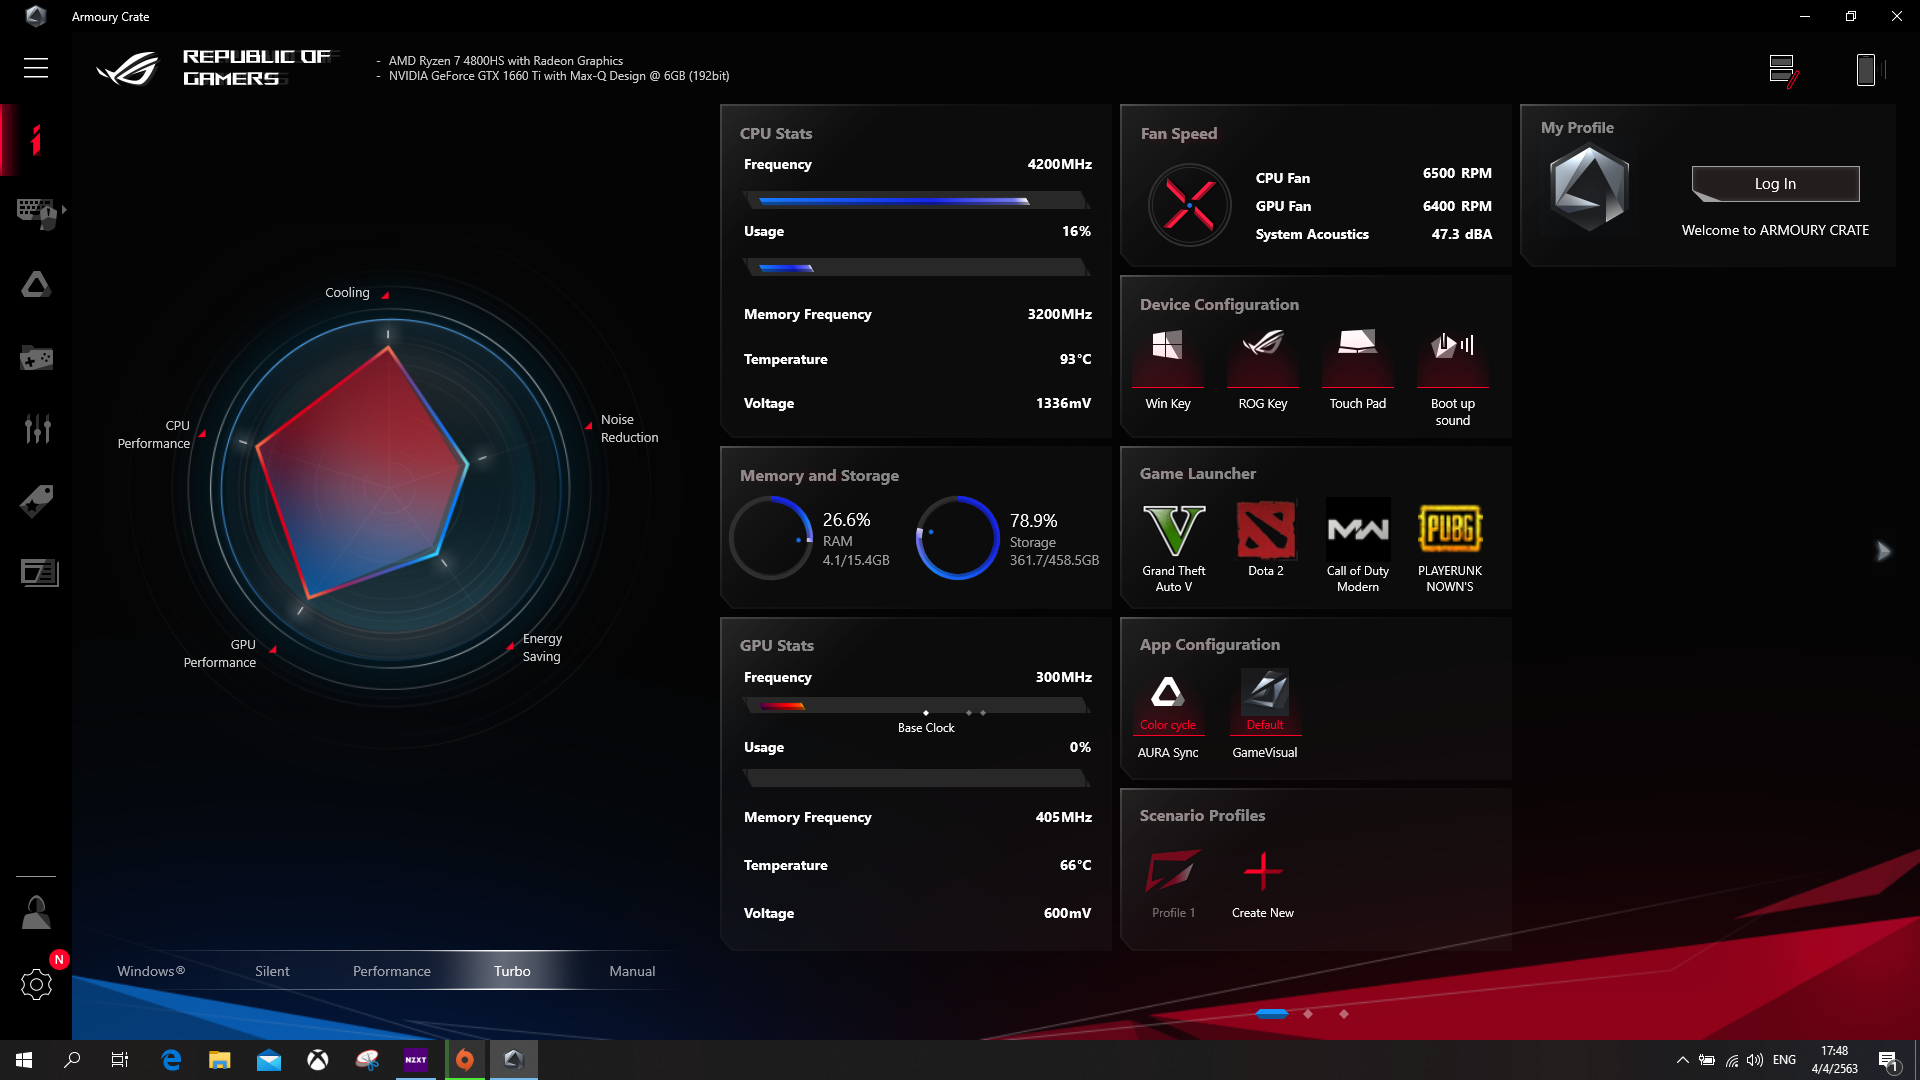
Task: Open the hamburger menu in sidebar
Action: coord(36,68)
